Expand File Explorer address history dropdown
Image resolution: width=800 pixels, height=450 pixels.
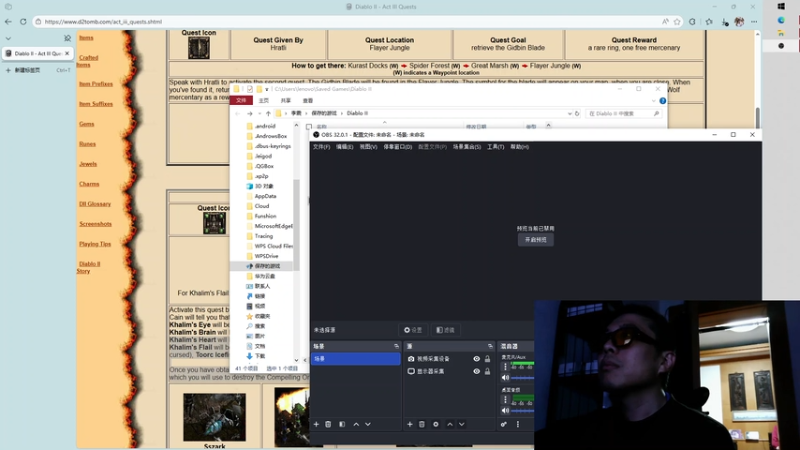[x=569, y=113]
